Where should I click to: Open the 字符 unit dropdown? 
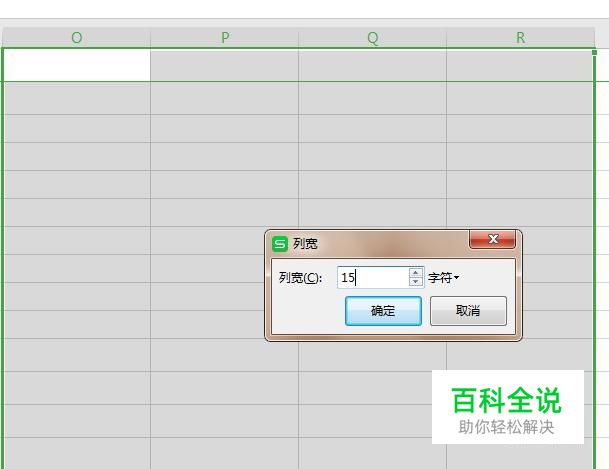point(444,278)
